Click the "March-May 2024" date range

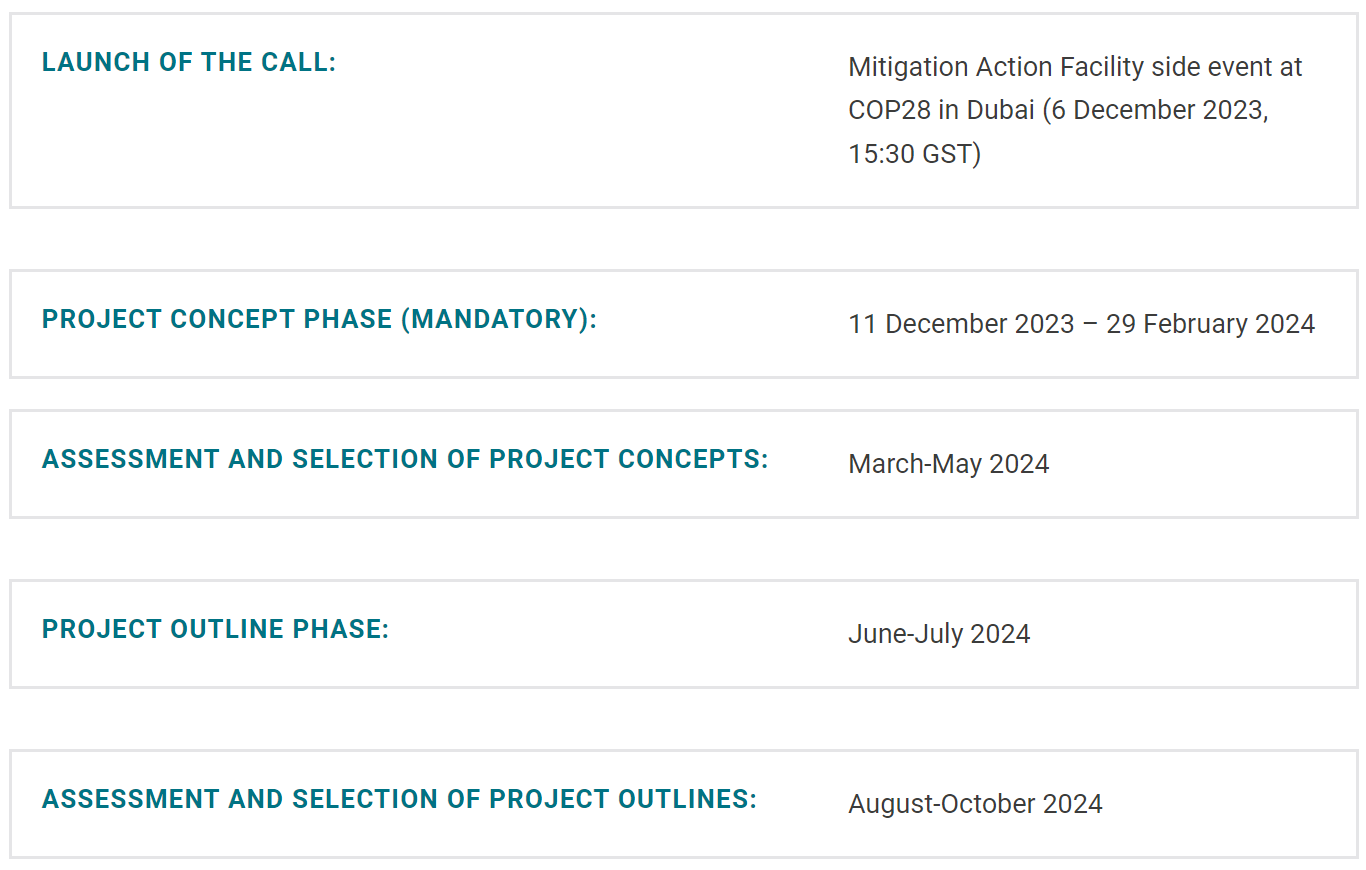(x=948, y=464)
